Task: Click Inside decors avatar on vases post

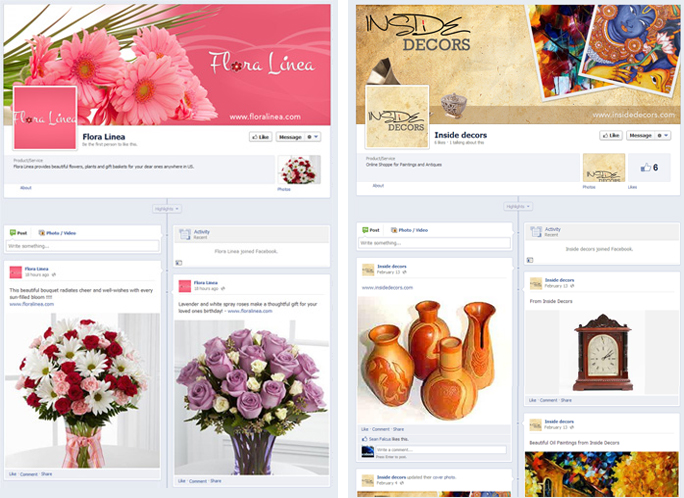Action: [368, 269]
